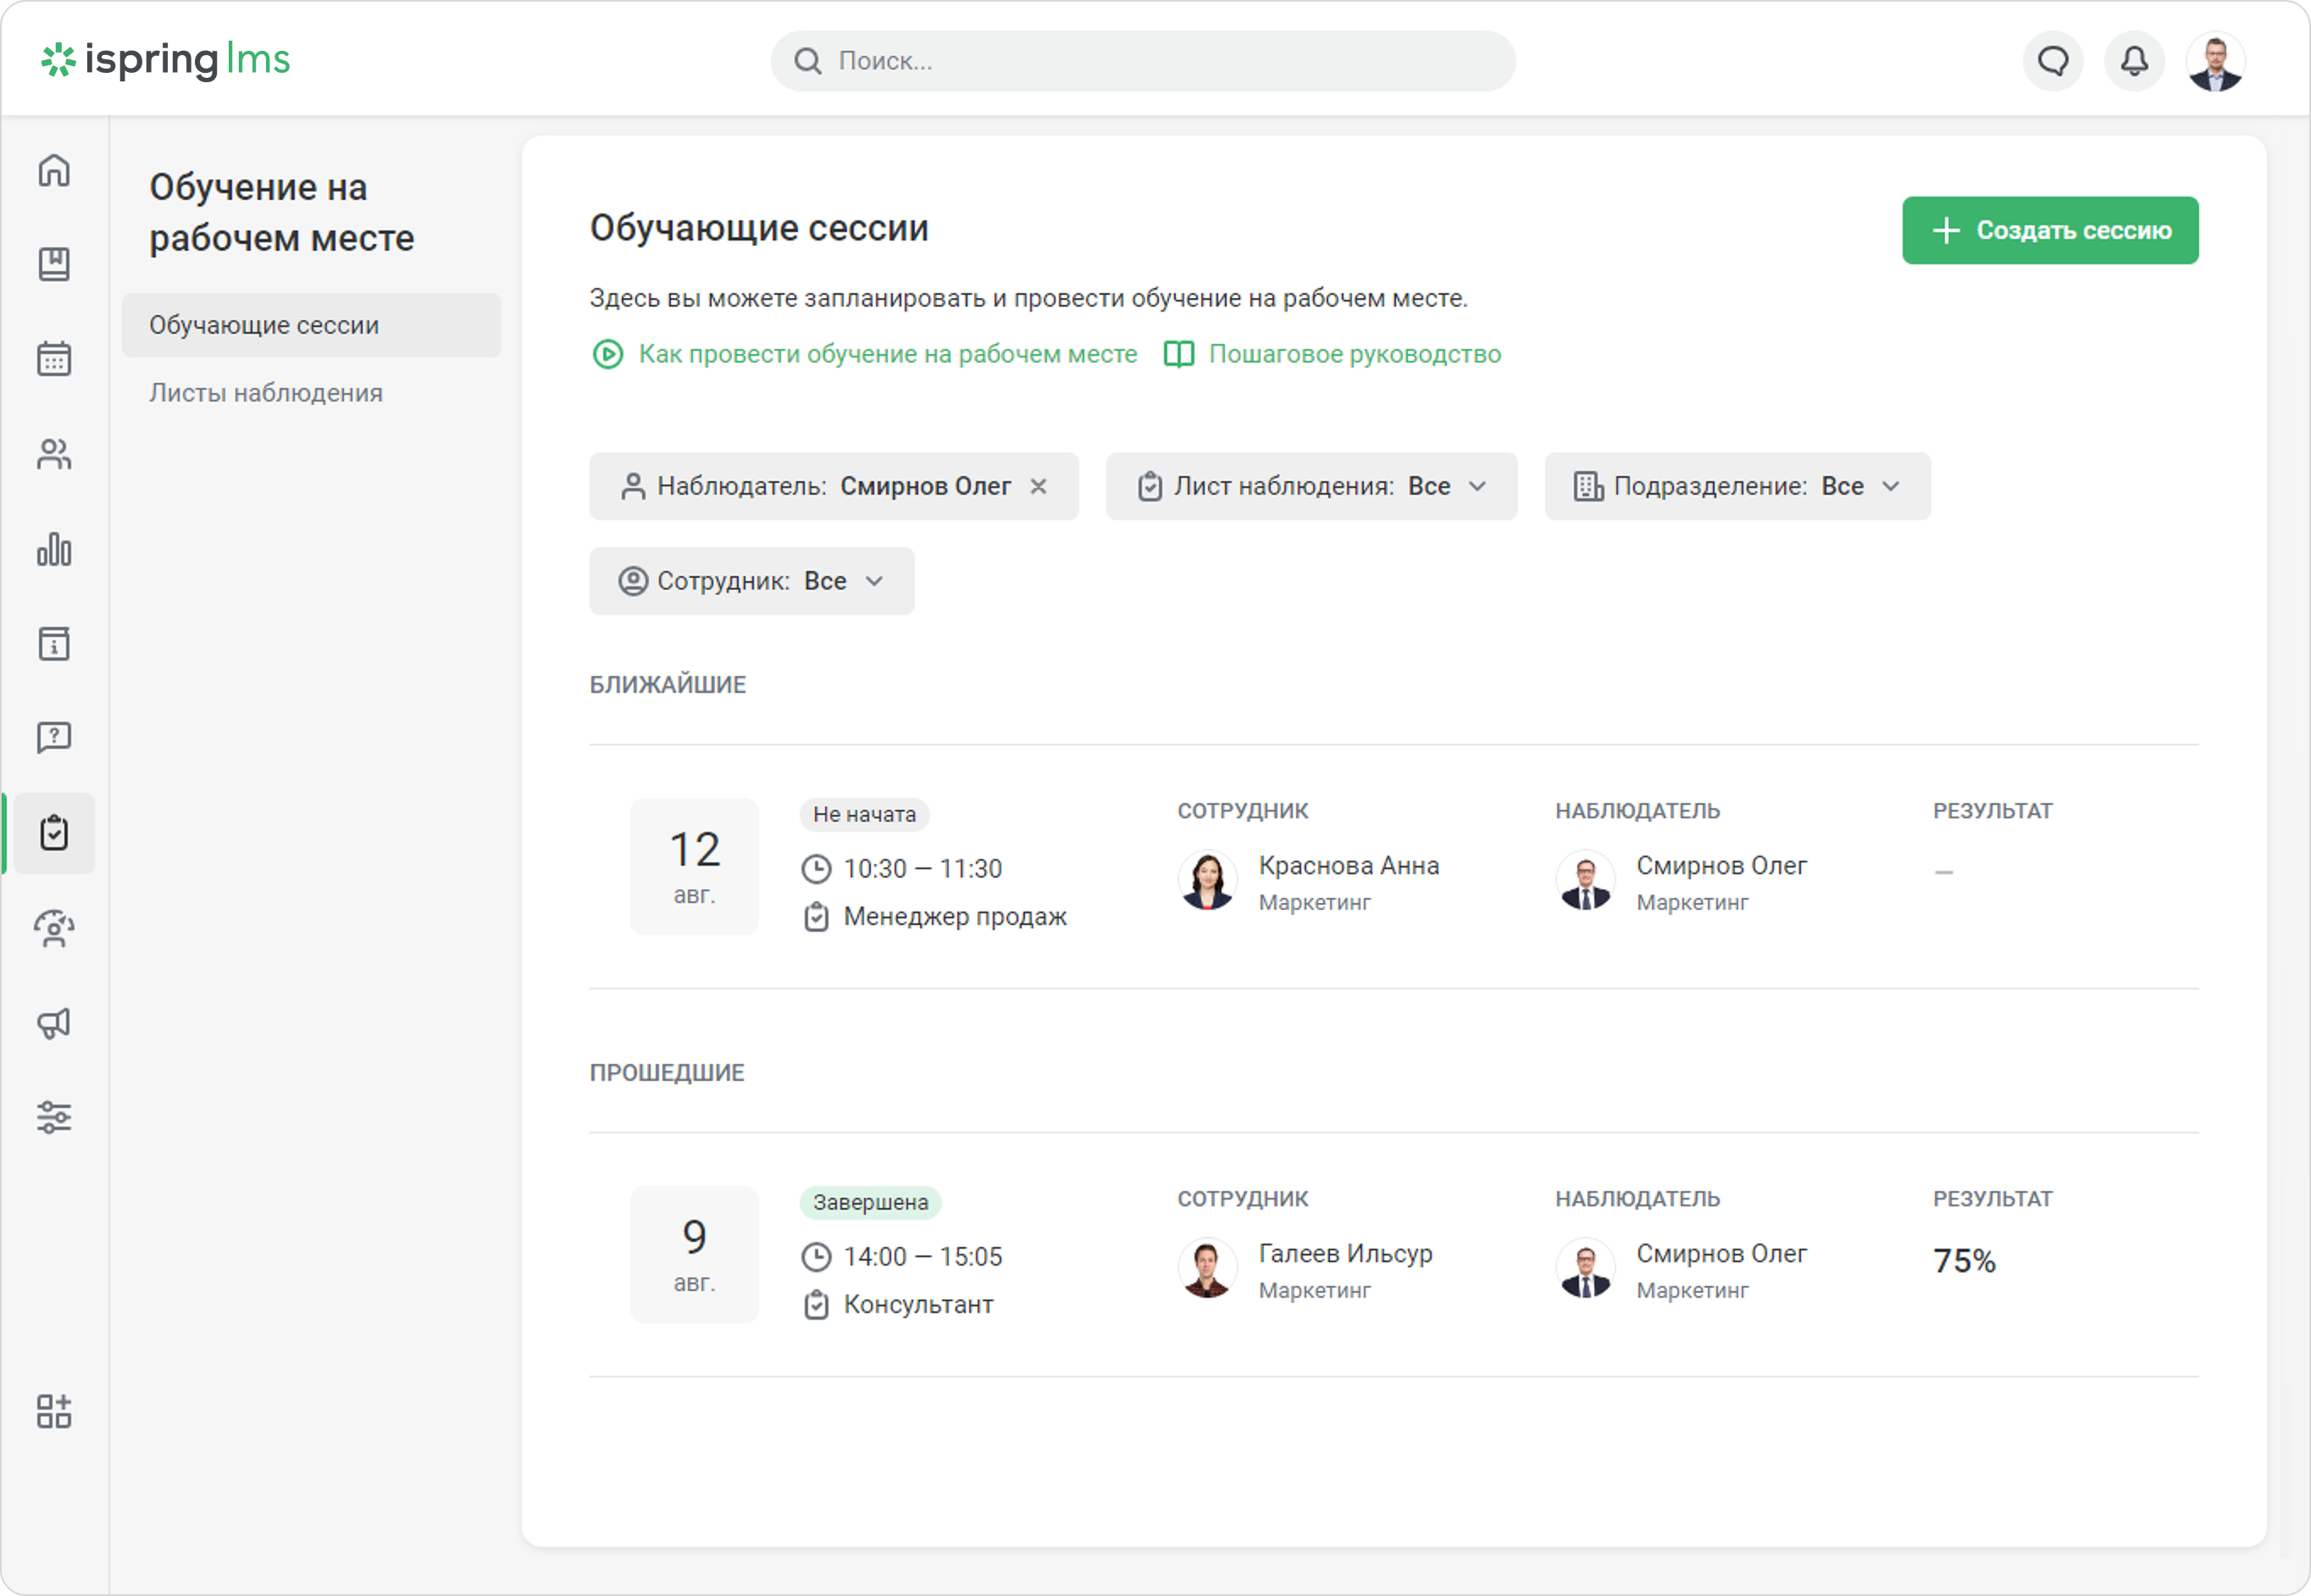The height and width of the screenshot is (1596, 2311).
Task: Click the add modules grid icon
Action: coord(54,1411)
